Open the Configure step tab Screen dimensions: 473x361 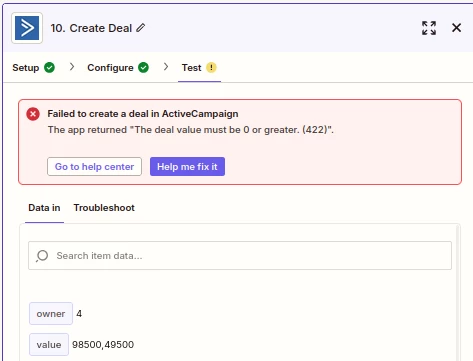coord(118,68)
